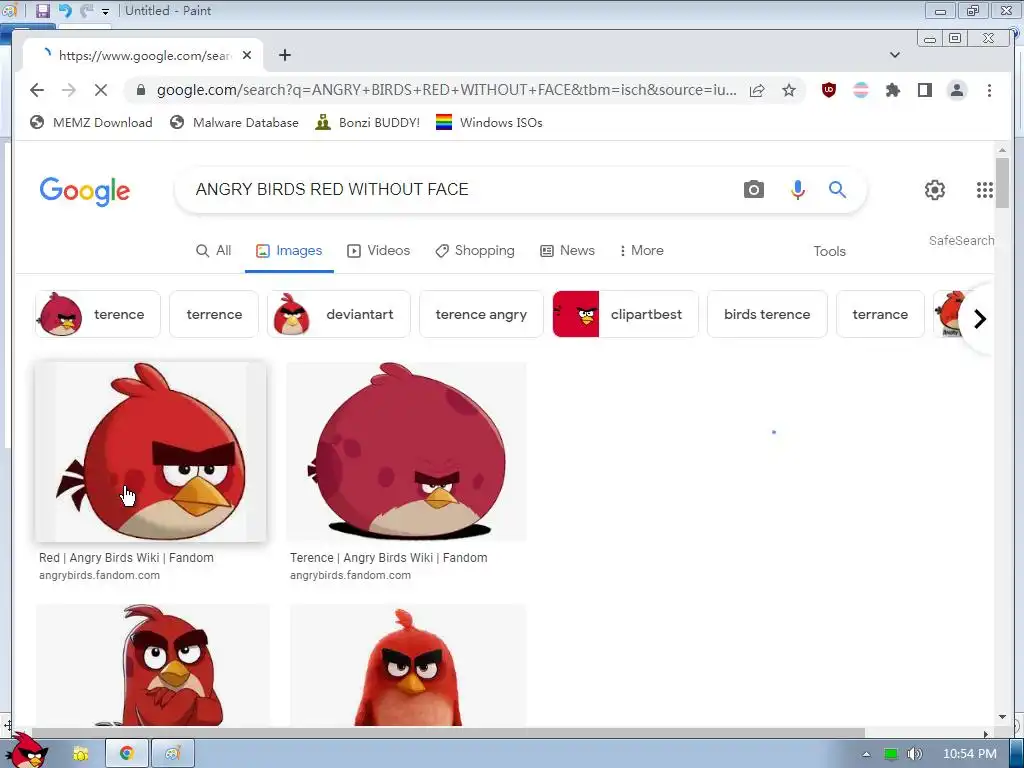Click the Save icon in Paint's title bar

pyautogui.click(x=42, y=10)
